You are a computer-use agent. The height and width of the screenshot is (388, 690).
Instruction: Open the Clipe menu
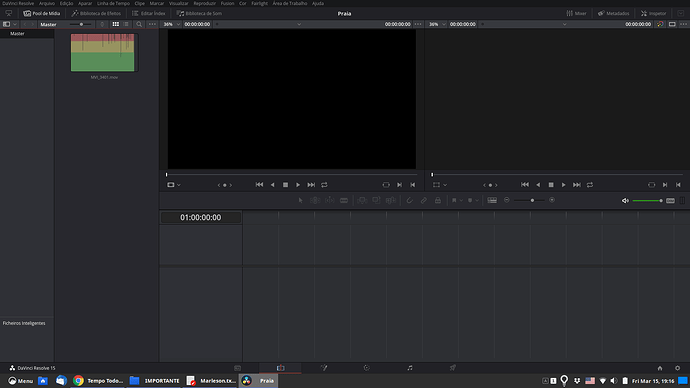(139, 3)
